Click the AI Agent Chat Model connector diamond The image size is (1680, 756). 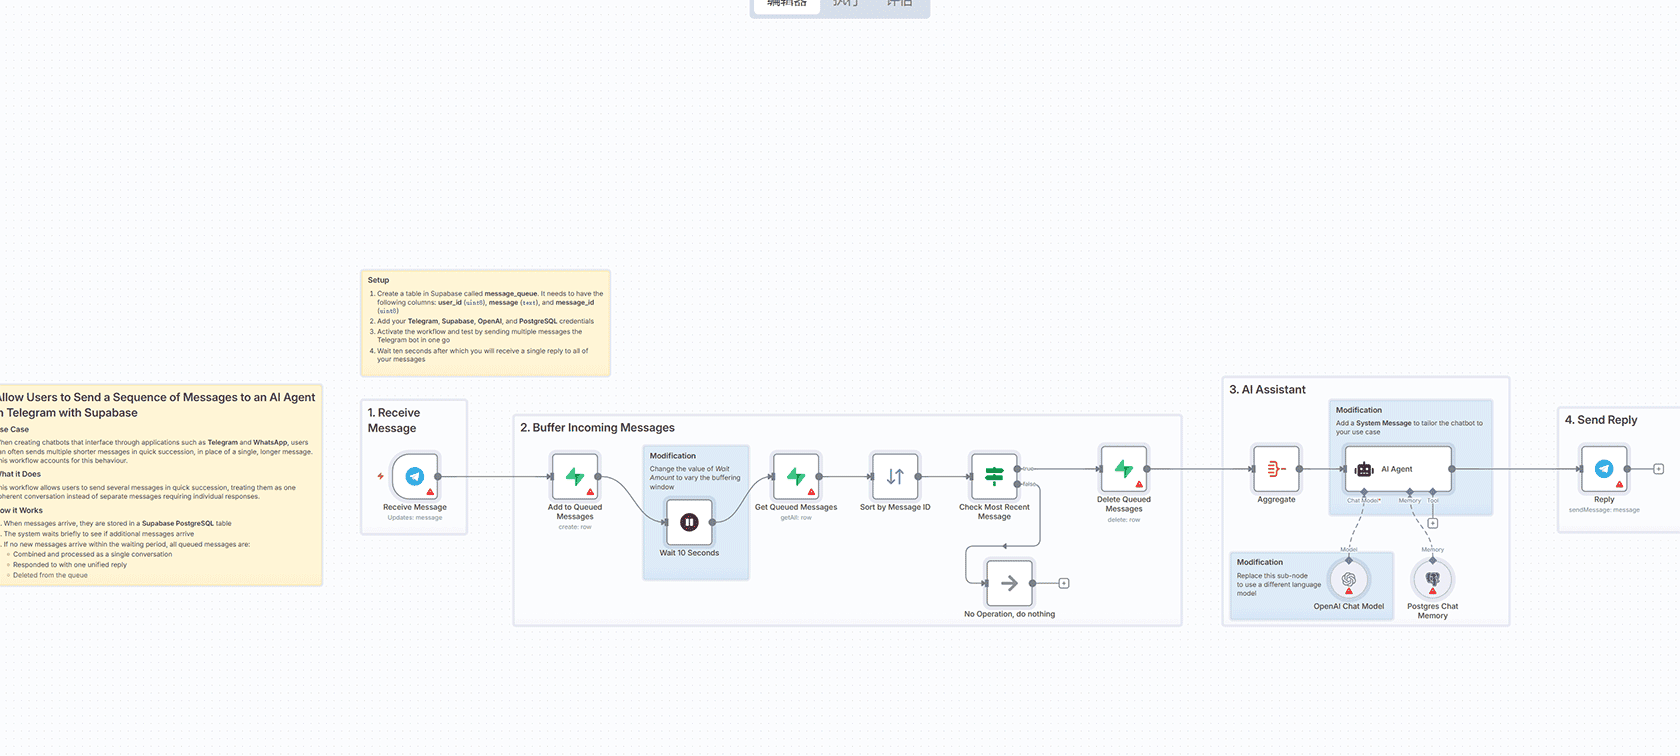[x=1363, y=492]
